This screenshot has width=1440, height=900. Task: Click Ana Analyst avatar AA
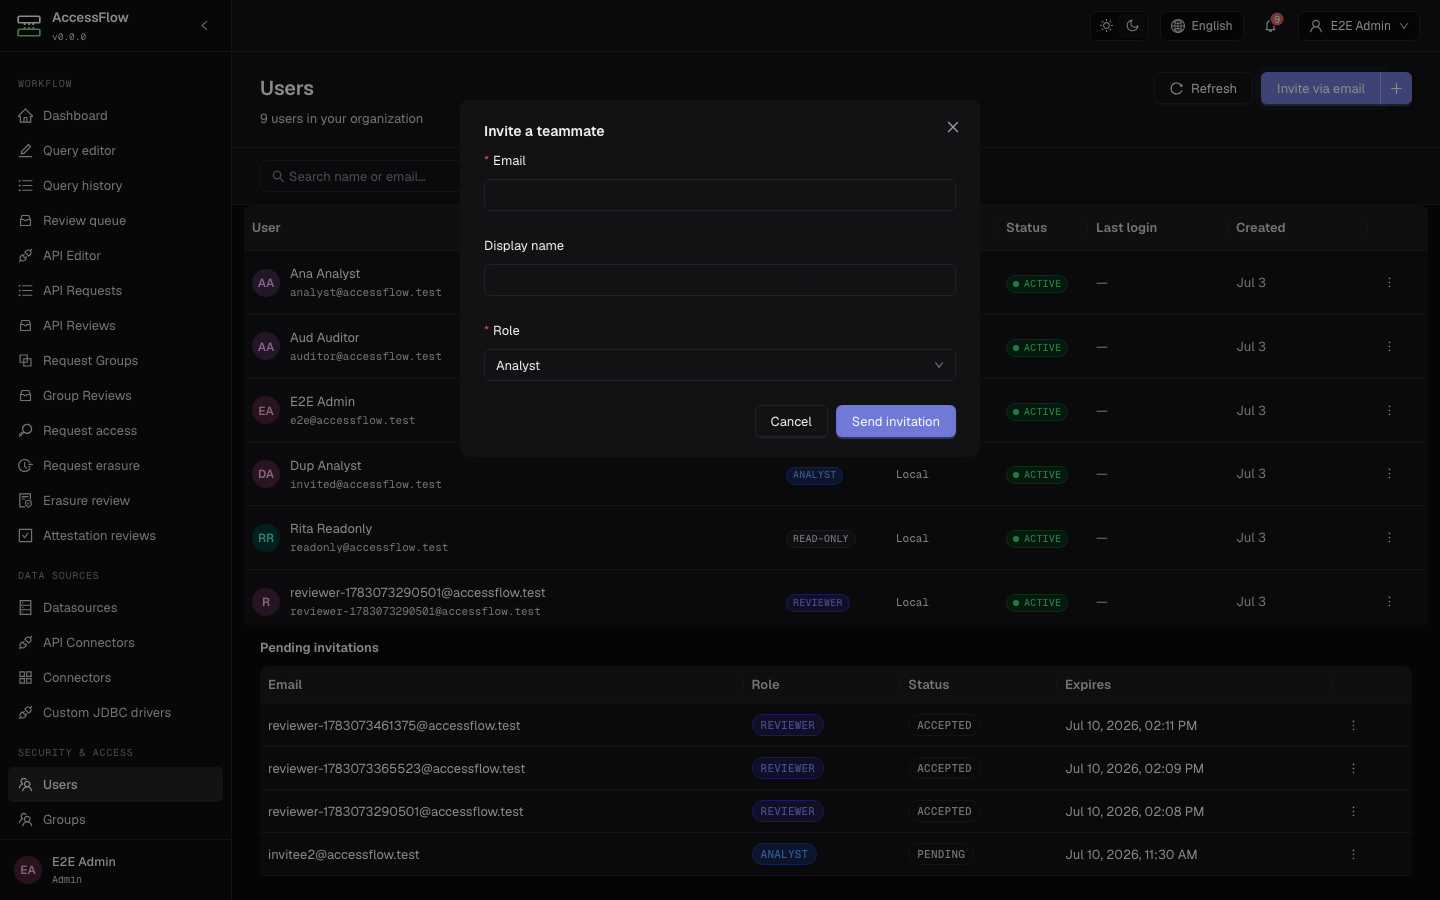click(266, 283)
